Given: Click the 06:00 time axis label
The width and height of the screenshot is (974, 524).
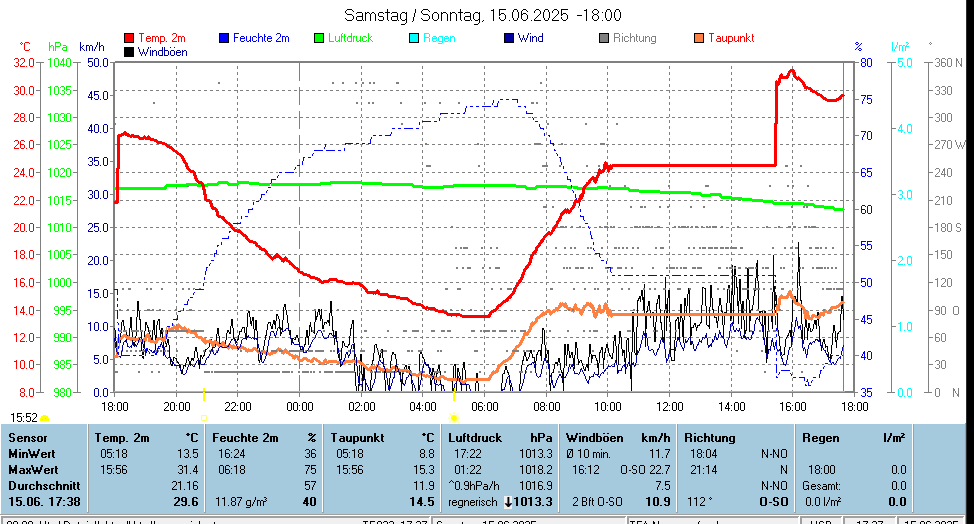Looking at the screenshot, I should (x=485, y=407).
